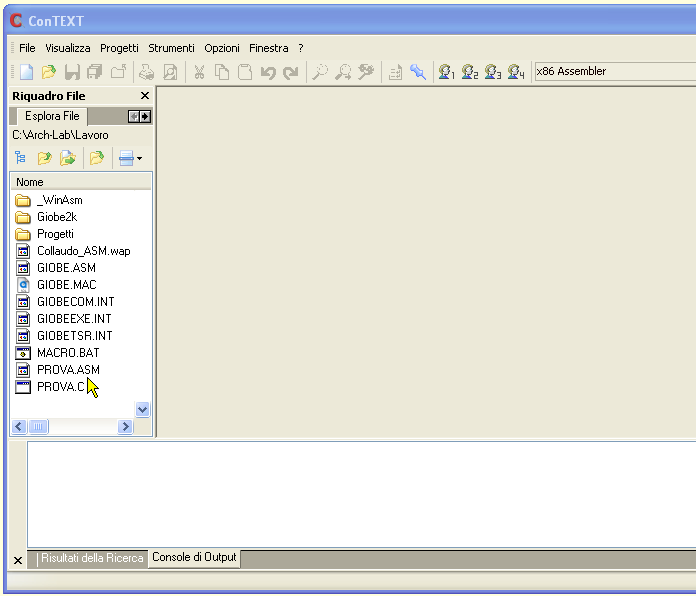Click folder-with-document arrow icon in file panel
This screenshot has width=696, height=596.
click(x=67, y=158)
